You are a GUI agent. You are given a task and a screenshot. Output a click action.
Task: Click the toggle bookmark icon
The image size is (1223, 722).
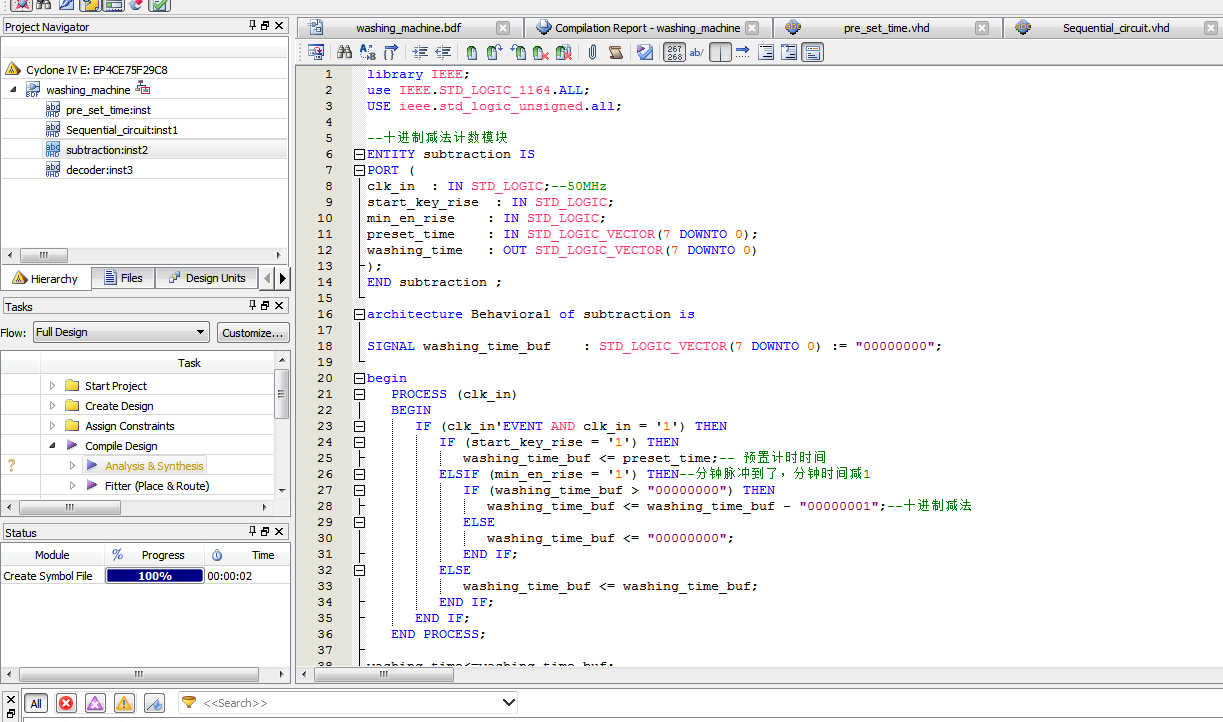(471, 52)
